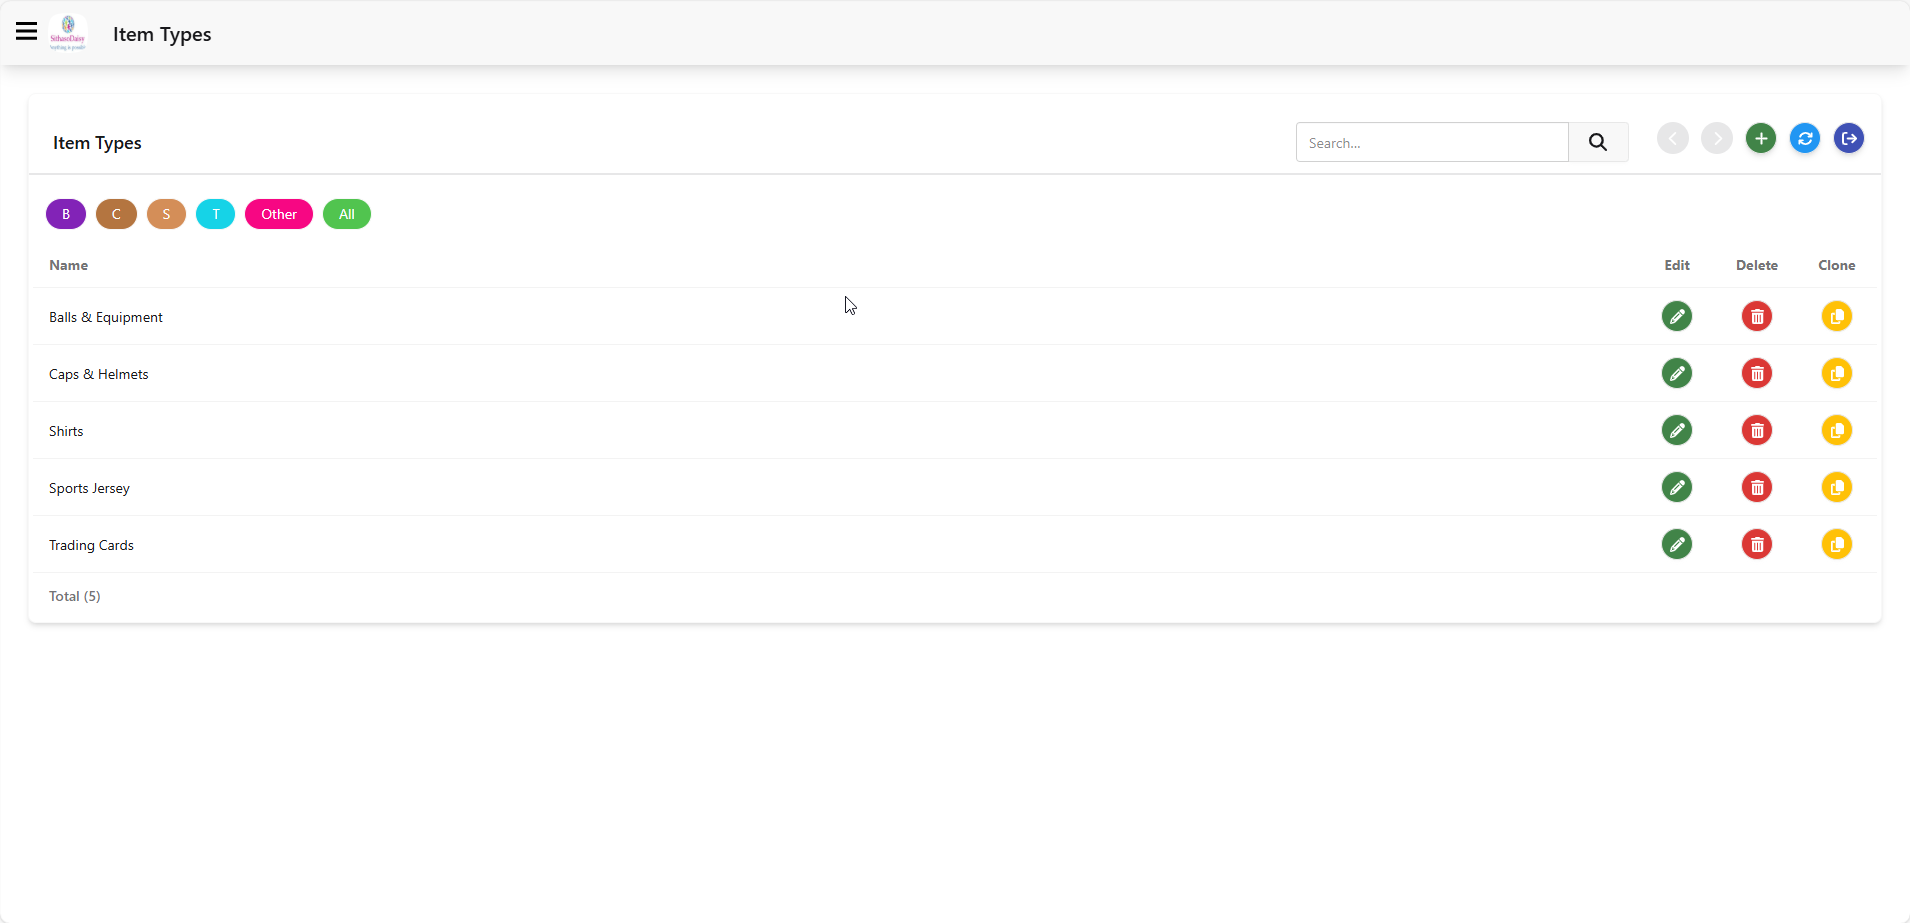Select the Other filter pill
The height and width of the screenshot is (923, 1910).
[279, 214]
